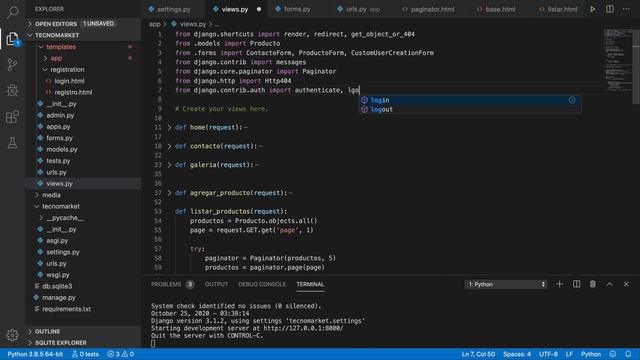
Task: Open db.sqlite3 in the explorer
Action: (84, 286)
